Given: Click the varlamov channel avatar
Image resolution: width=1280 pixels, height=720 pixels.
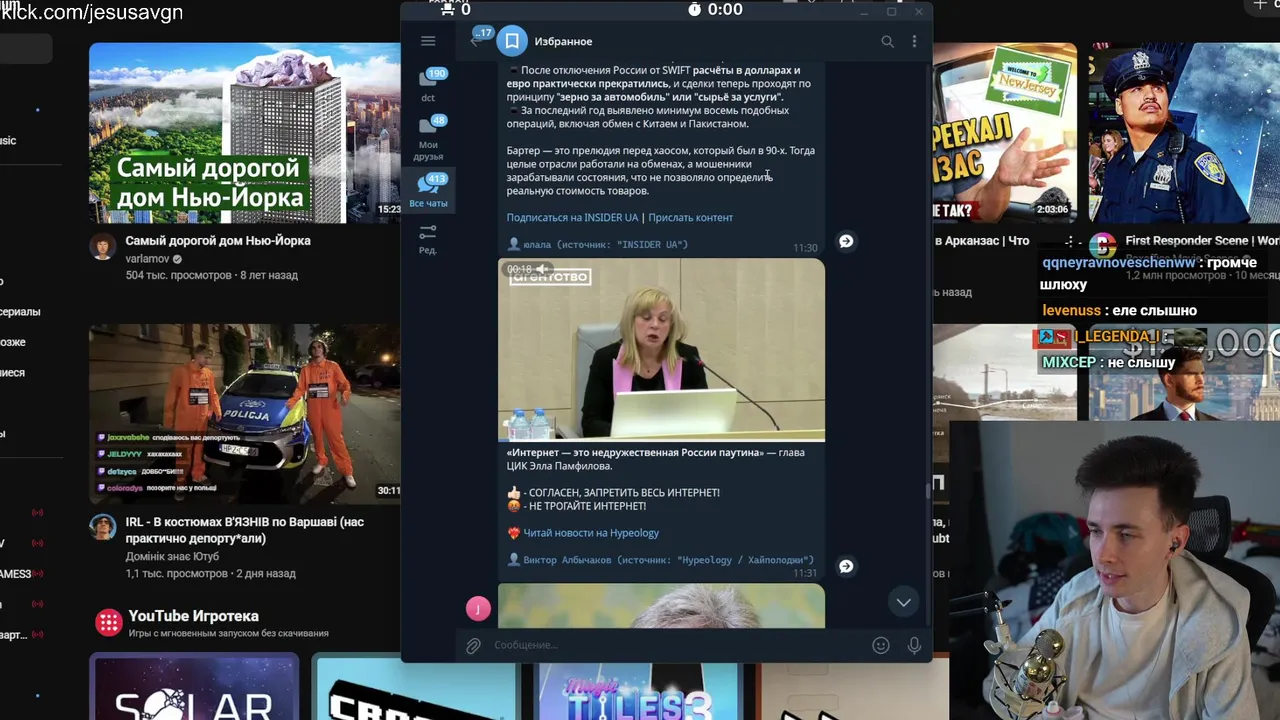Looking at the screenshot, I should 103,247.
